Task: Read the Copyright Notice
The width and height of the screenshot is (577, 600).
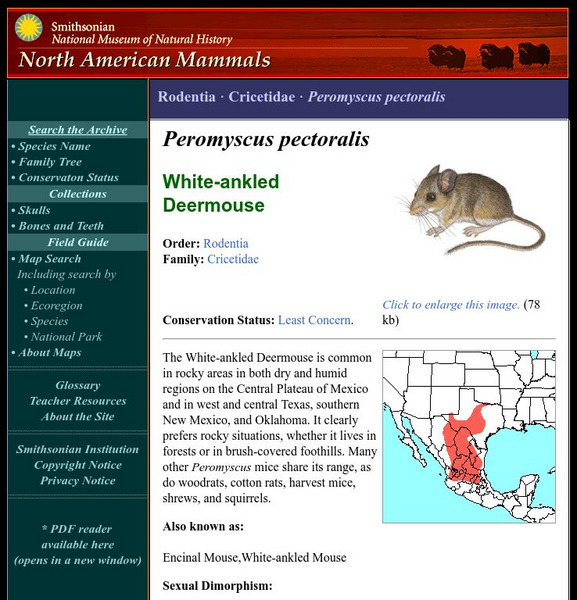Action: pos(78,465)
